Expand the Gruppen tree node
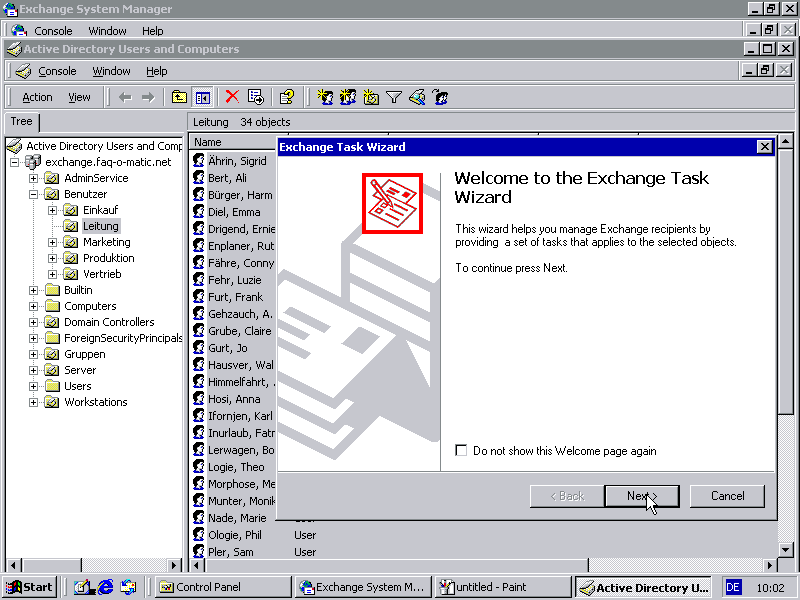The height and width of the screenshot is (600, 800). [x=33, y=355]
